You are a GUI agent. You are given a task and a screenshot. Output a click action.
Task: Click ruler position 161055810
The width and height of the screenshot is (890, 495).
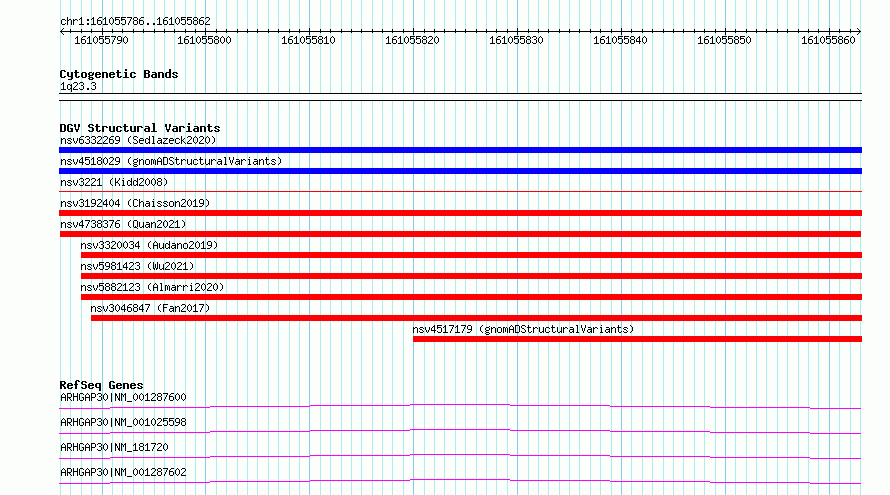pos(308,40)
